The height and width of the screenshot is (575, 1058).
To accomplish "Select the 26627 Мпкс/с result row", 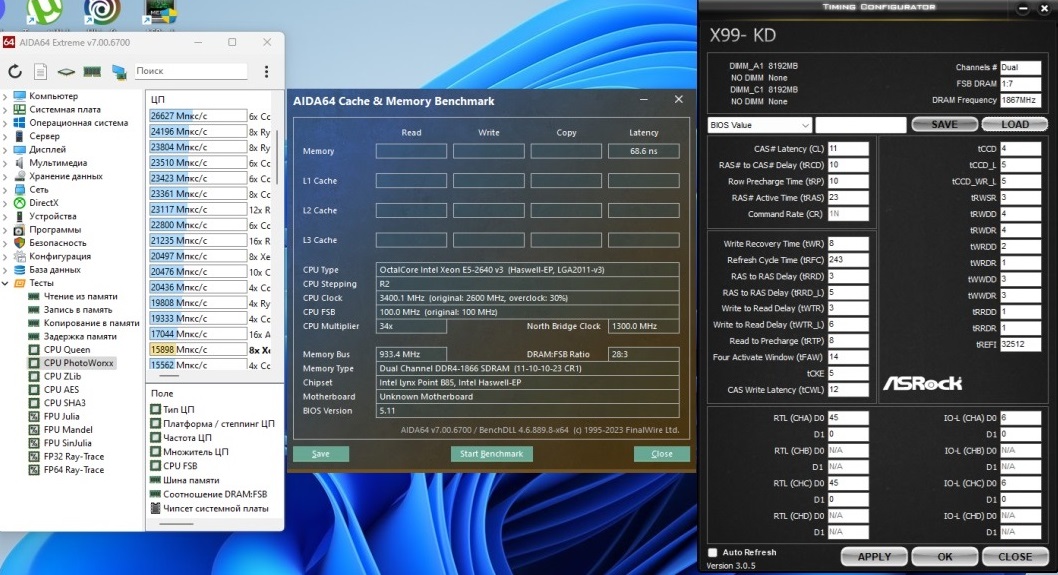I will (x=209, y=116).
